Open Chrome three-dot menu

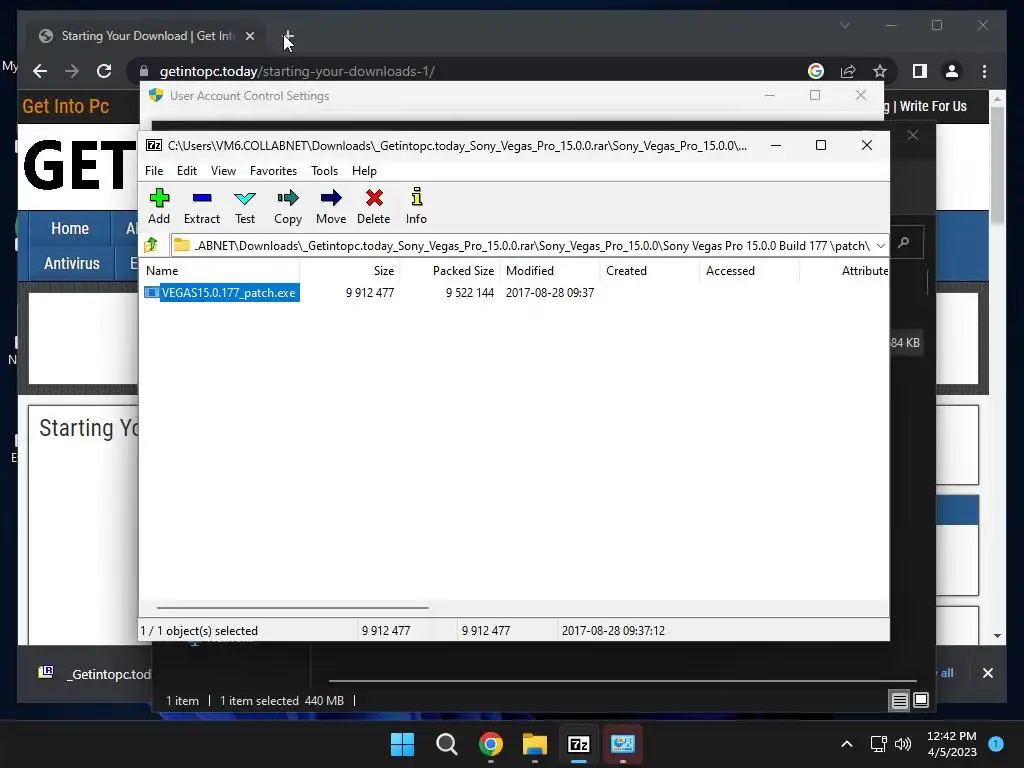[x=984, y=71]
